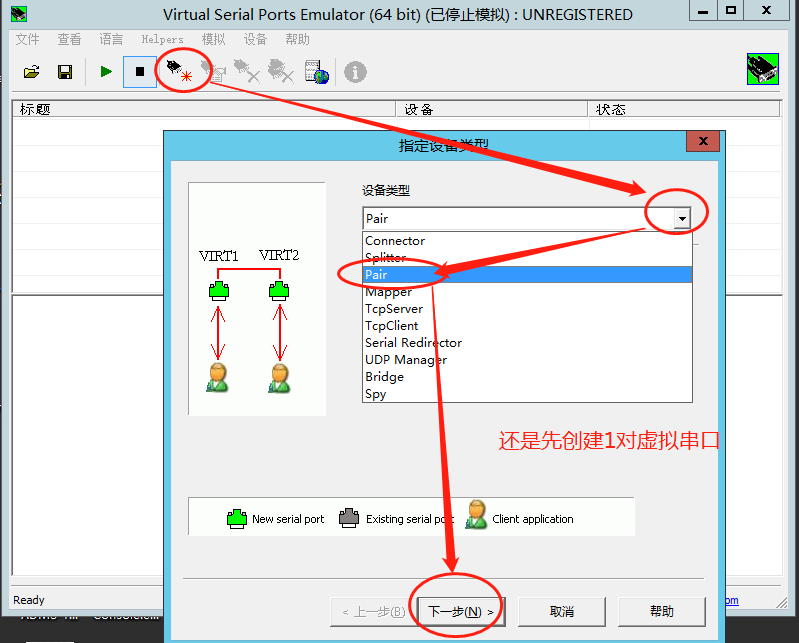Click the greyed delete device icon

tap(246, 71)
